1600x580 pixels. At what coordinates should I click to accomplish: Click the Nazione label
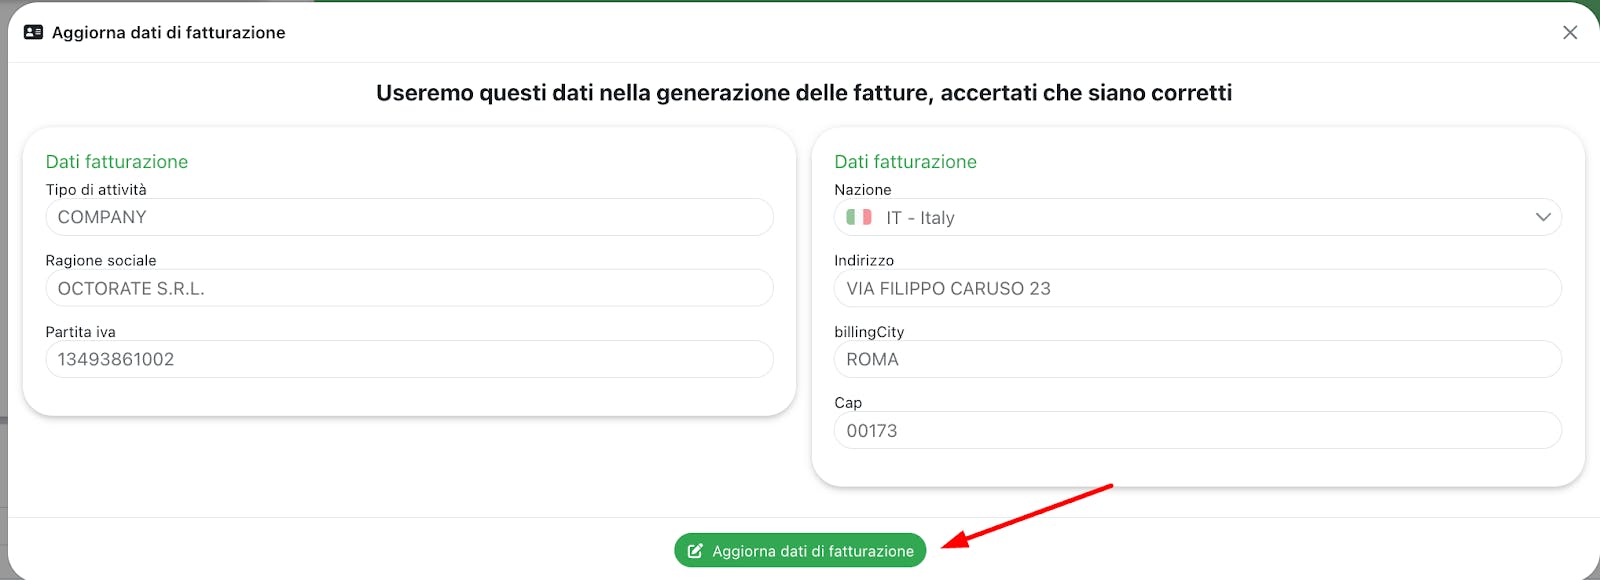click(862, 190)
